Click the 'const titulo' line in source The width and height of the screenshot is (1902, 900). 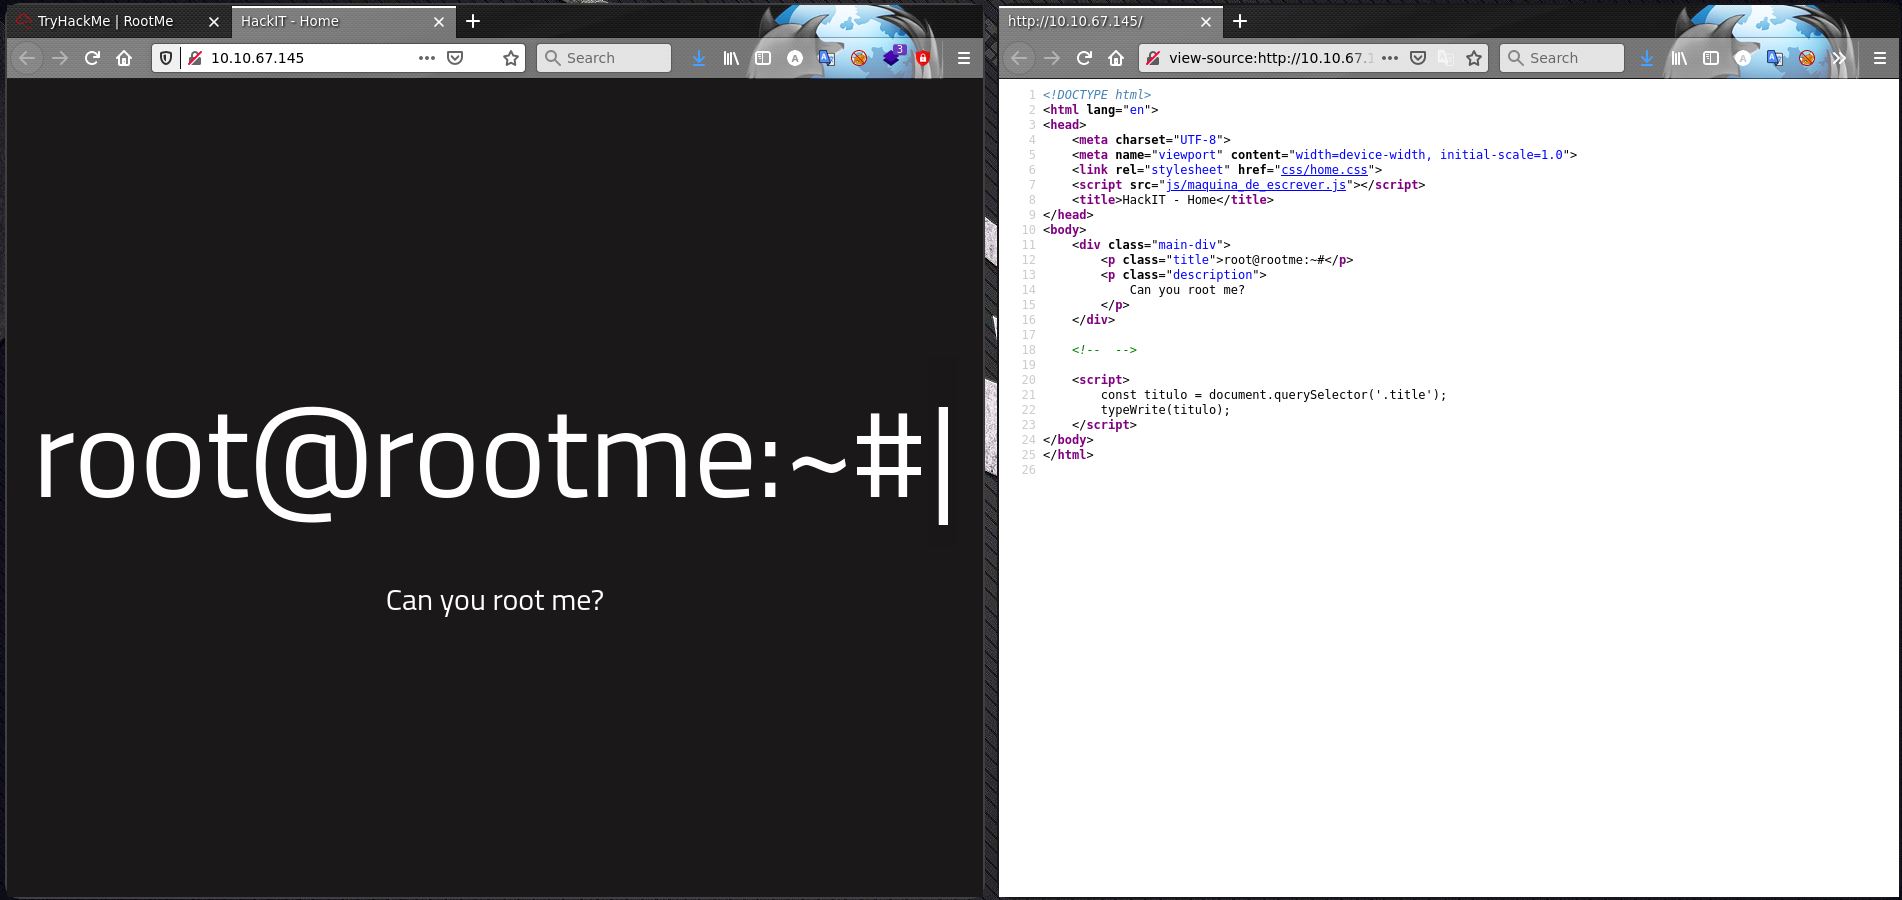(x=1274, y=395)
